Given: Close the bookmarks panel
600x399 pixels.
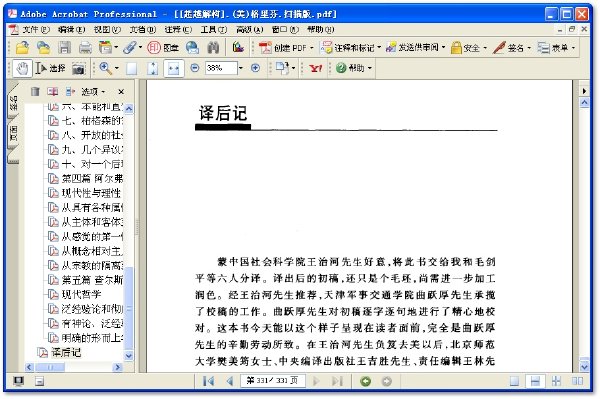Looking at the screenshot, I should point(121,92).
